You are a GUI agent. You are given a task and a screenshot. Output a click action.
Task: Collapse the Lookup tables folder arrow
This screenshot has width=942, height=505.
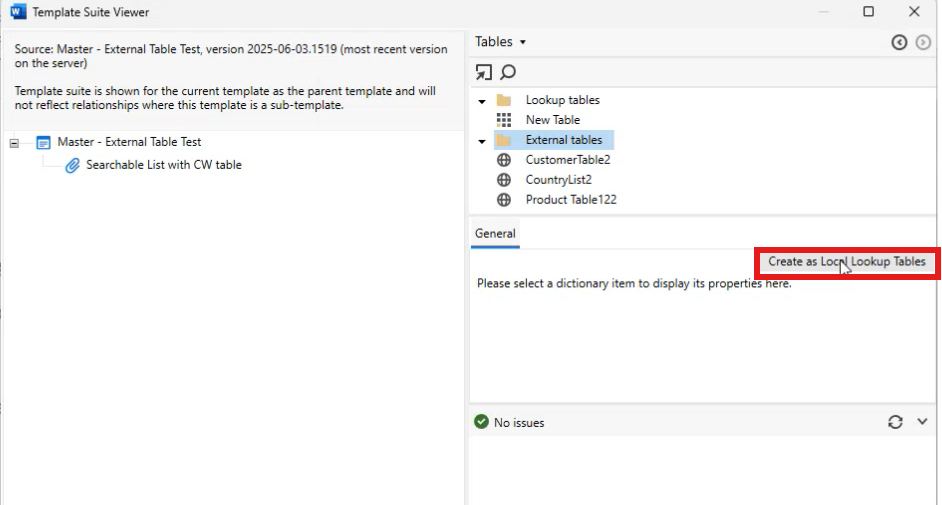[482, 101]
